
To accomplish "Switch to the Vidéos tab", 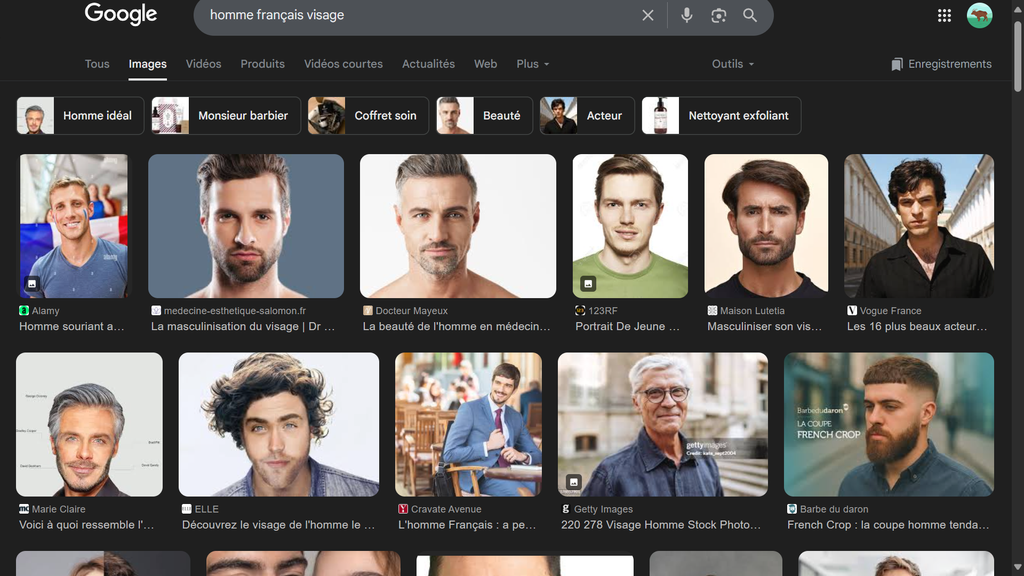I will [203, 64].
